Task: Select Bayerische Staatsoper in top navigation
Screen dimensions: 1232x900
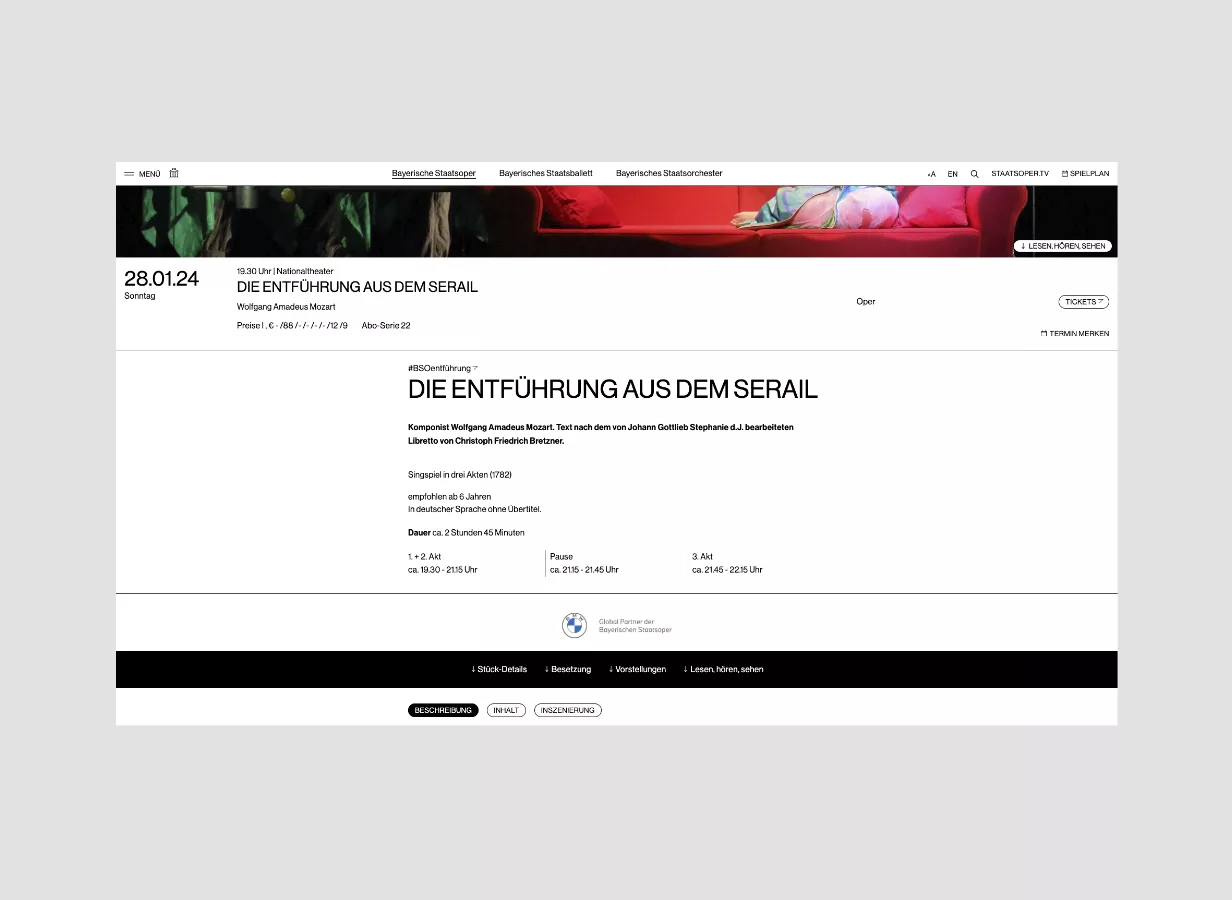Action: (434, 173)
